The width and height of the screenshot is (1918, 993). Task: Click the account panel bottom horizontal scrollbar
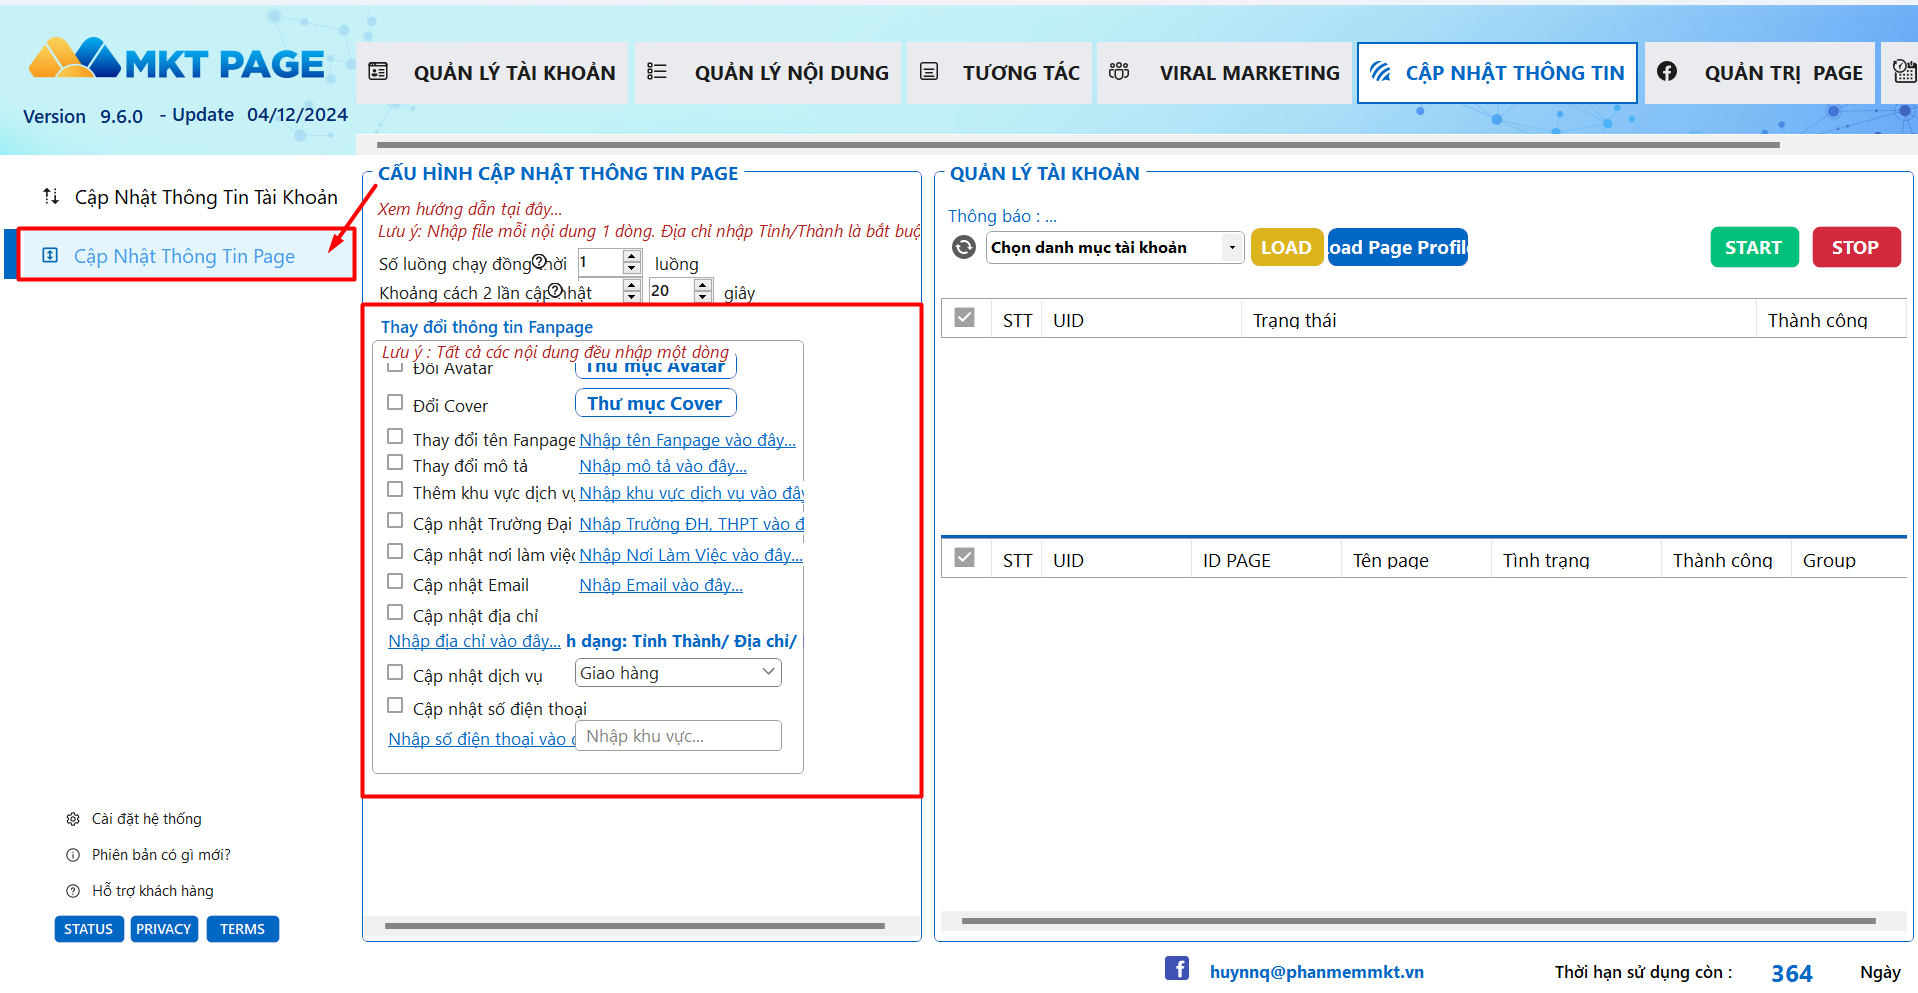point(1418,921)
